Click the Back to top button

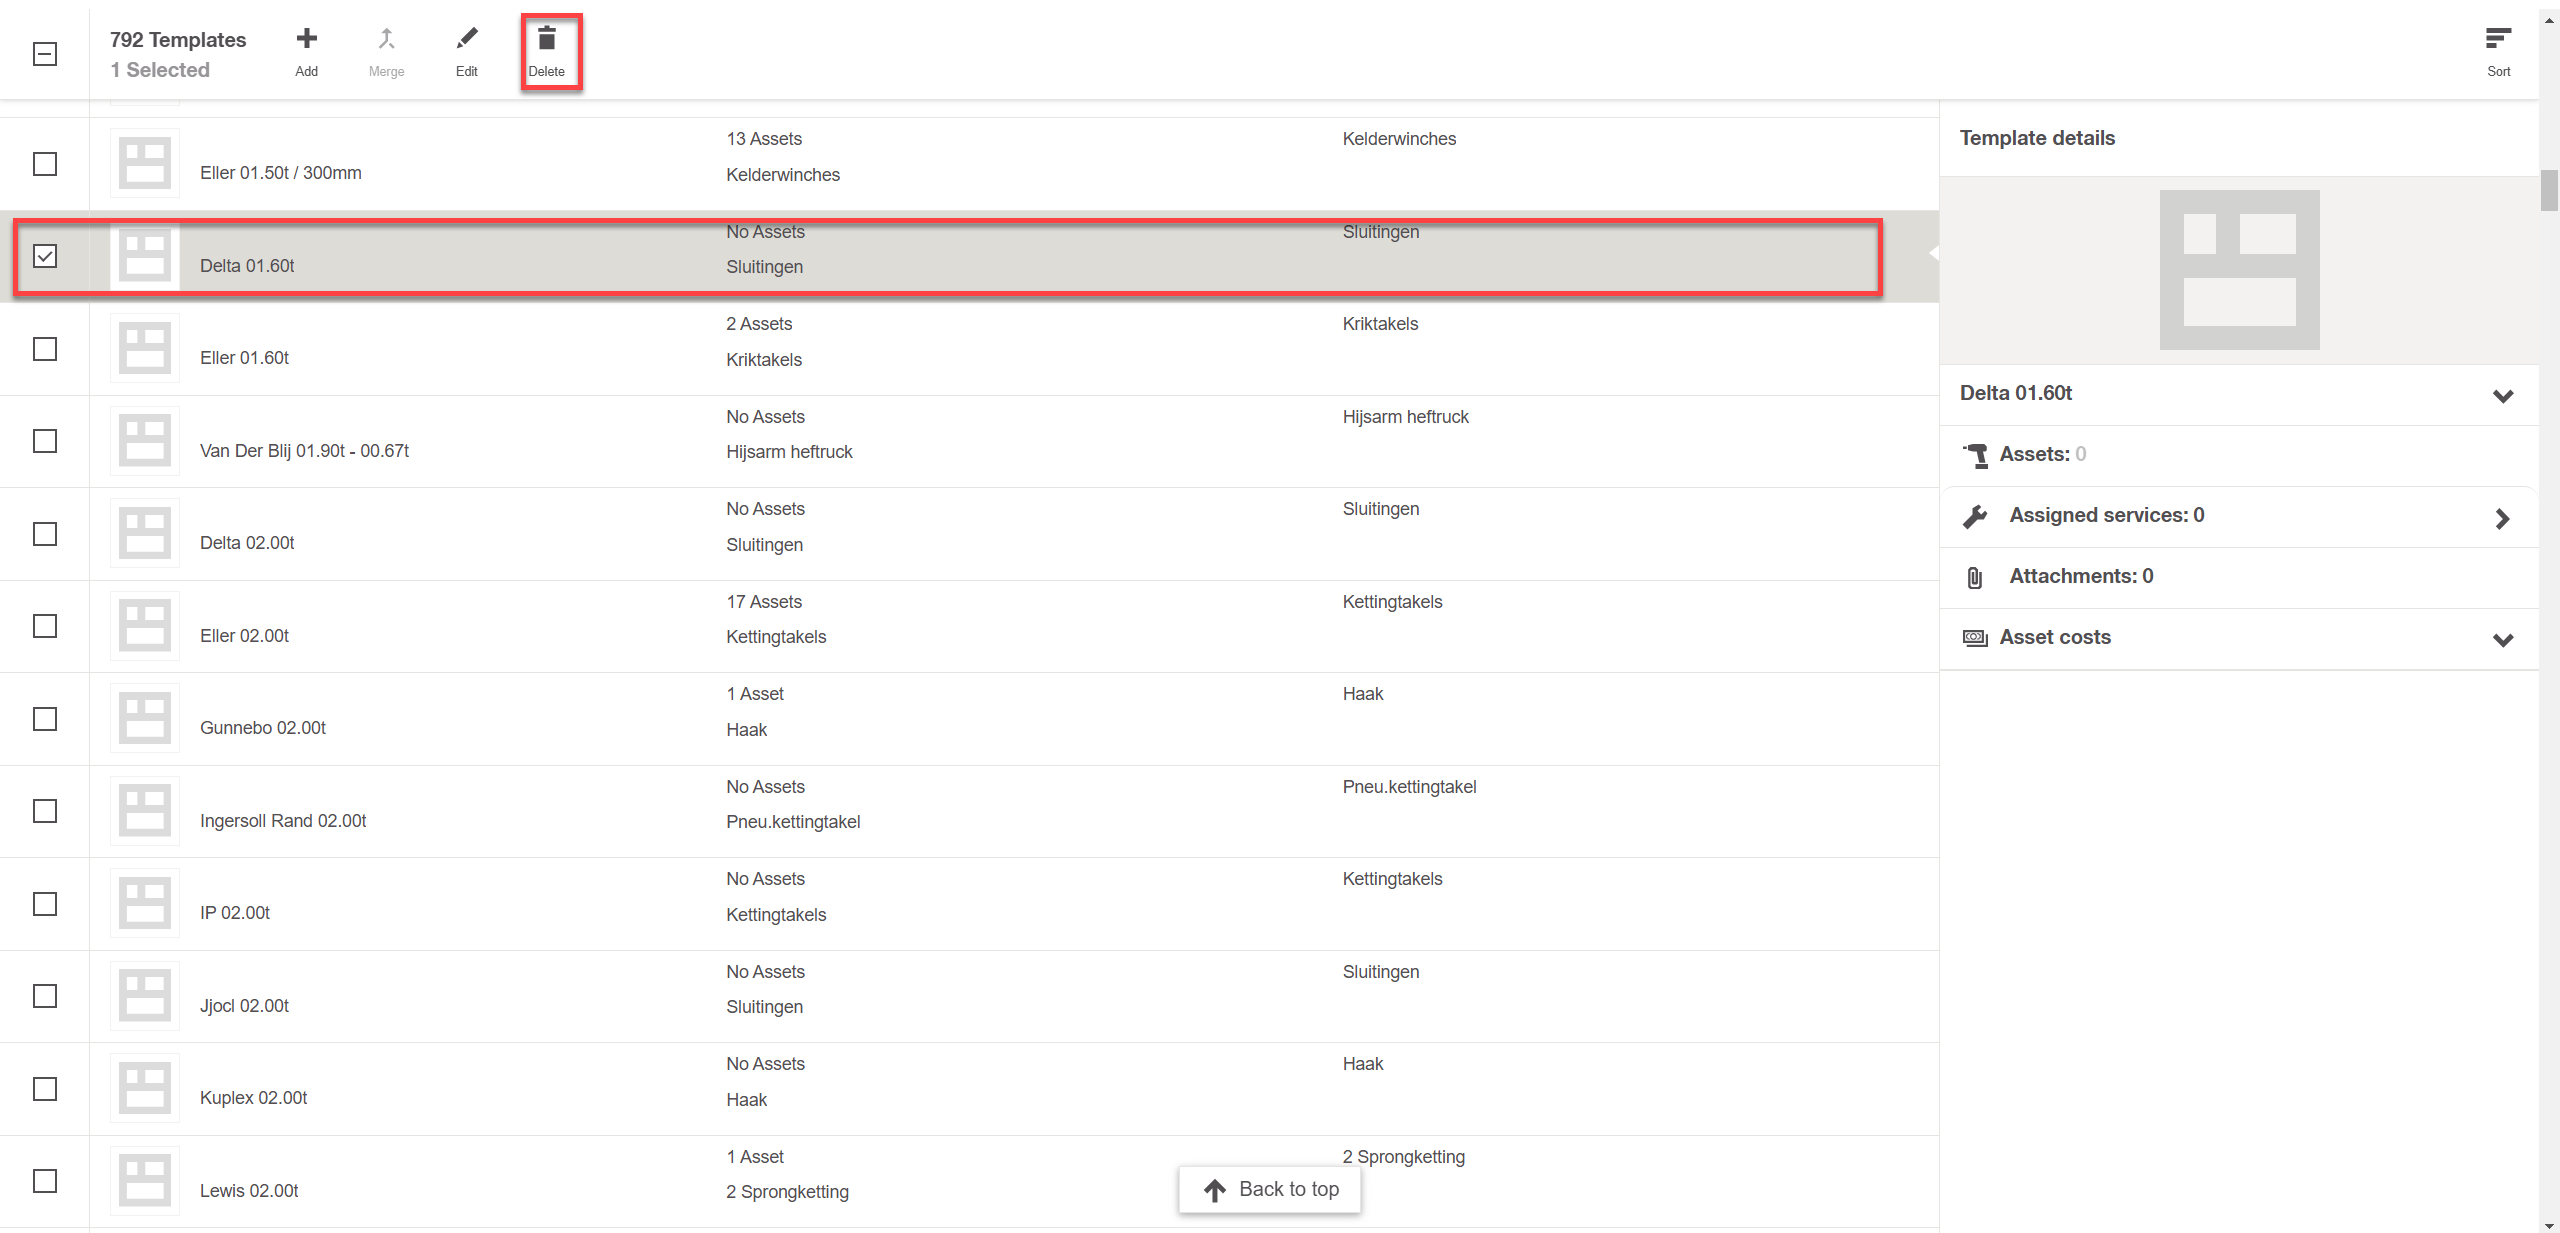click(1270, 1190)
